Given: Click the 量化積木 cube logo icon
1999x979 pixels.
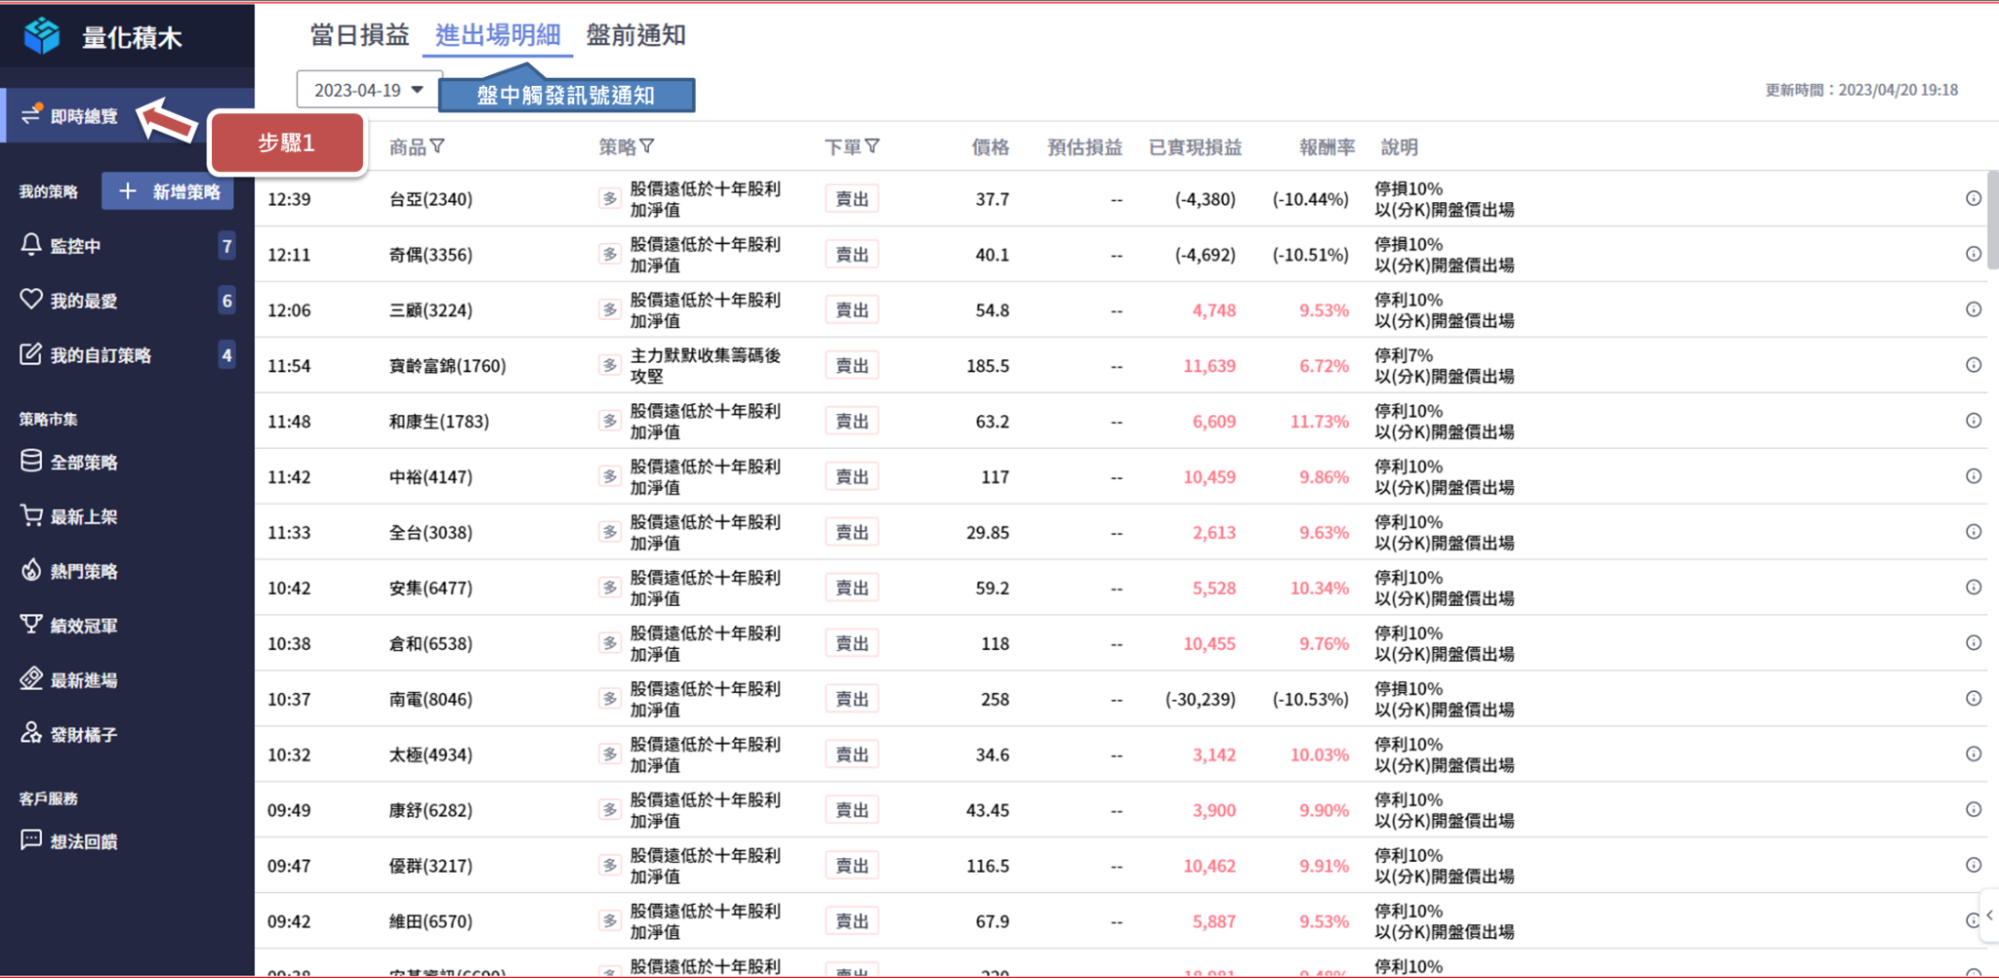Looking at the screenshot, I should click(42, 36).
